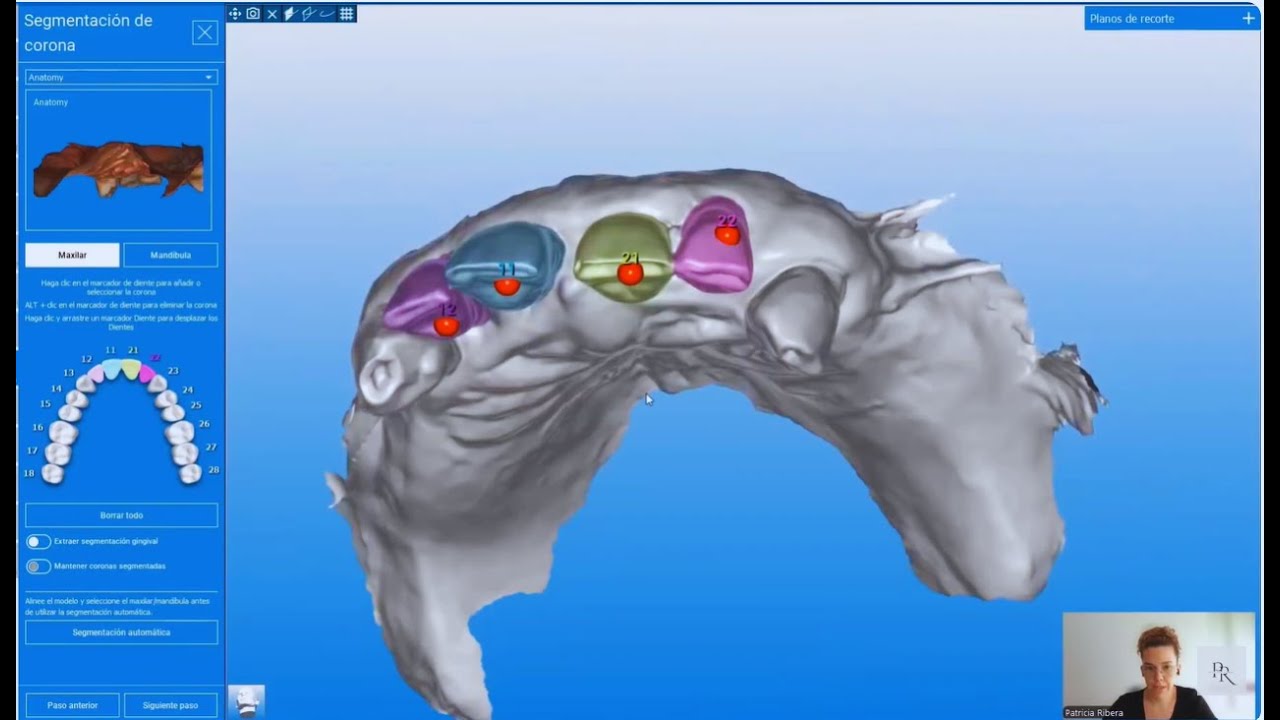
Task: Select tooth 11 in the dental chart
Action: (111, 369)
